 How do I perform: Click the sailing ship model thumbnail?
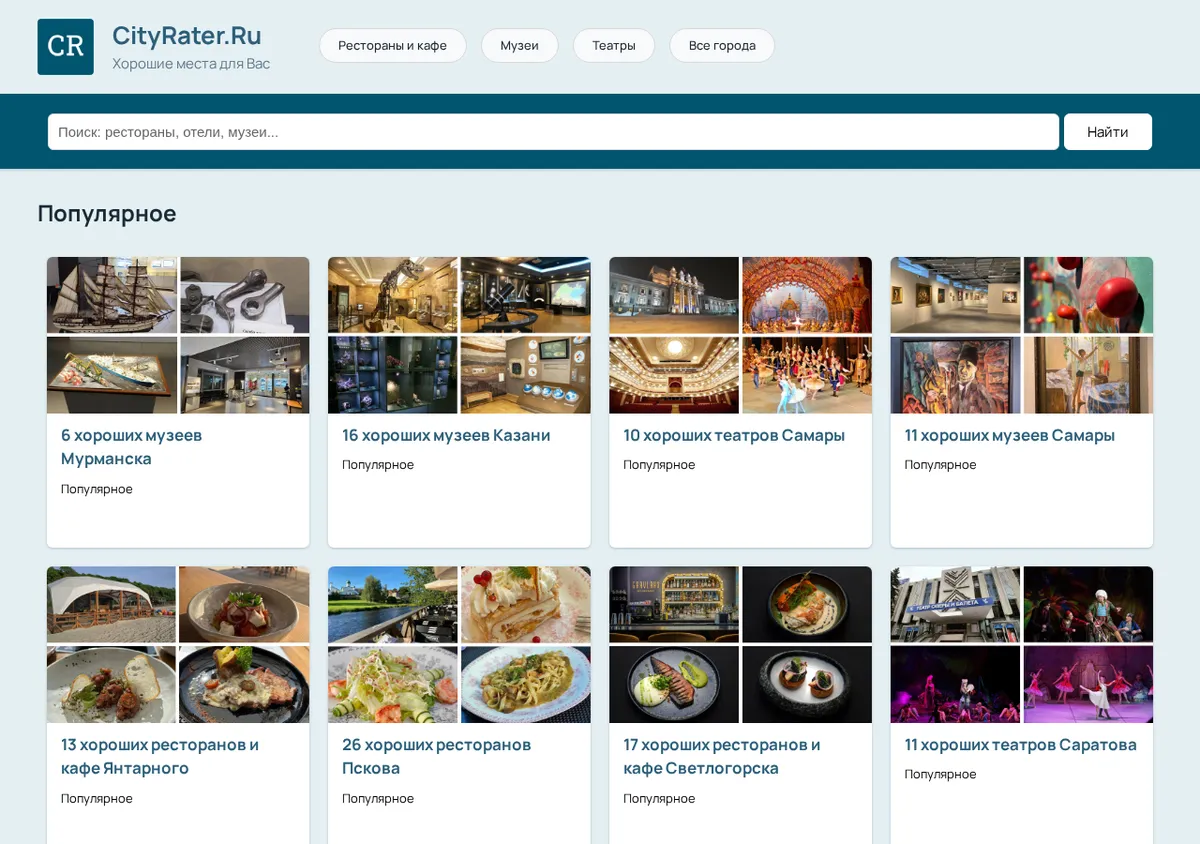pyautogui.click(x=112, y=295)
